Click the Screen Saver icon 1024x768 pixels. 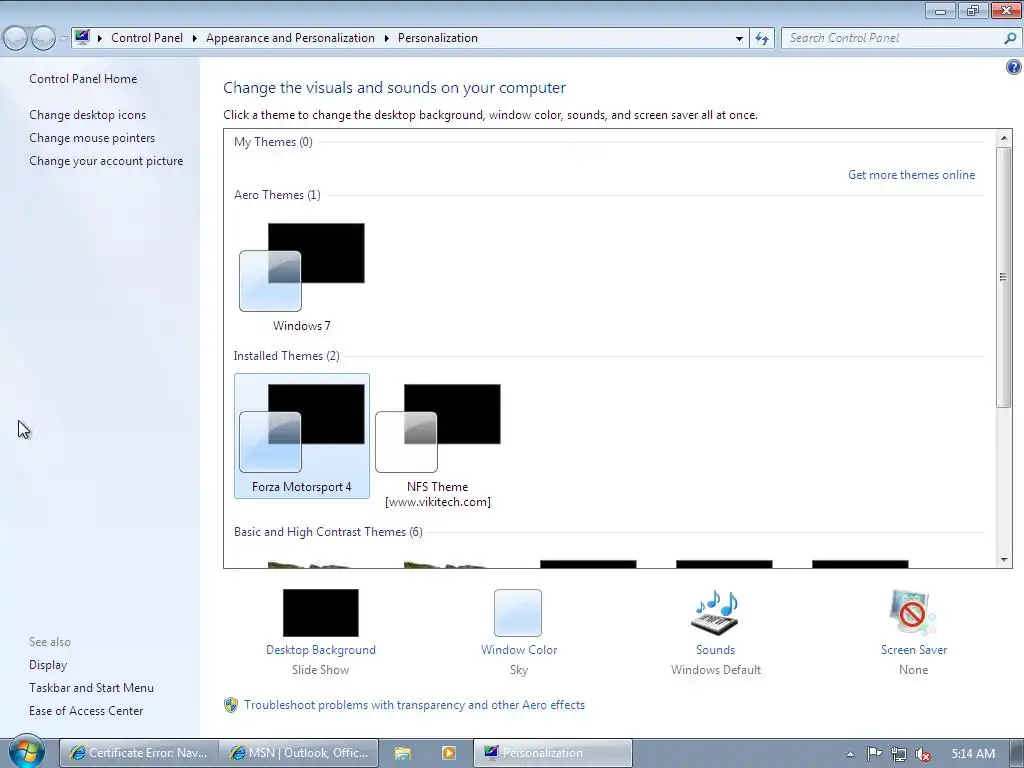[x=913, y=613]
